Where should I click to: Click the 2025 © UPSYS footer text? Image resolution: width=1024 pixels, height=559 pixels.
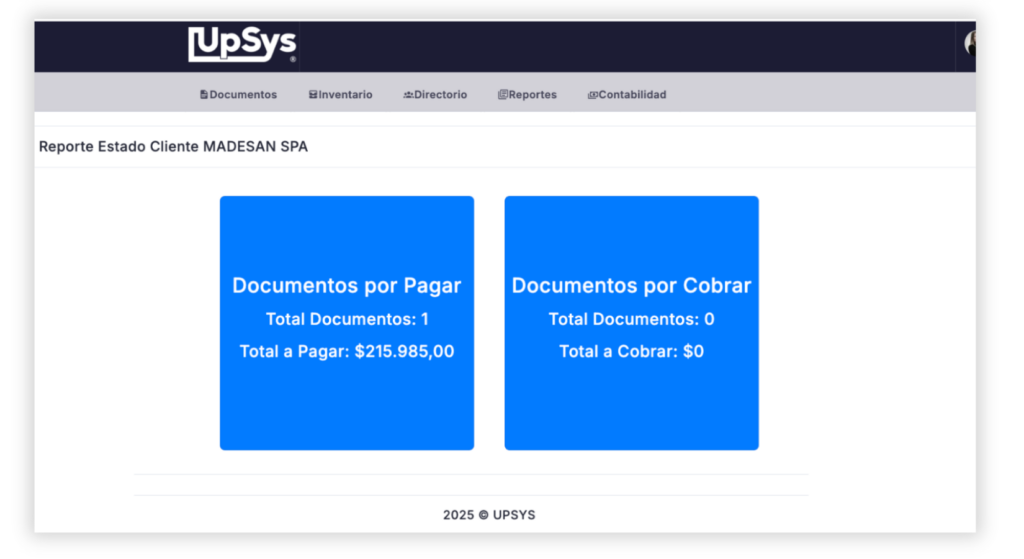point(489,515)
